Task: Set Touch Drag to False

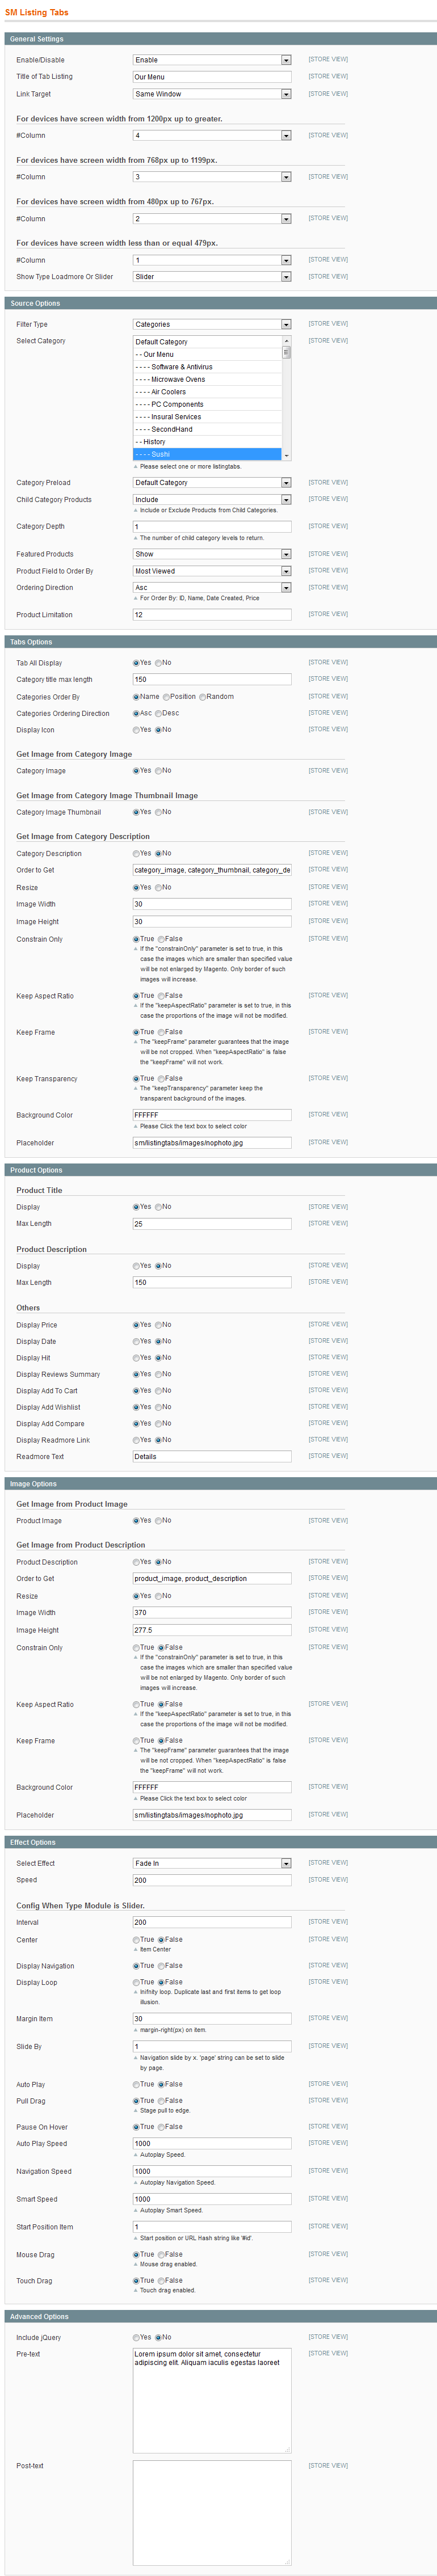Action: click(x=161, y=2281)
